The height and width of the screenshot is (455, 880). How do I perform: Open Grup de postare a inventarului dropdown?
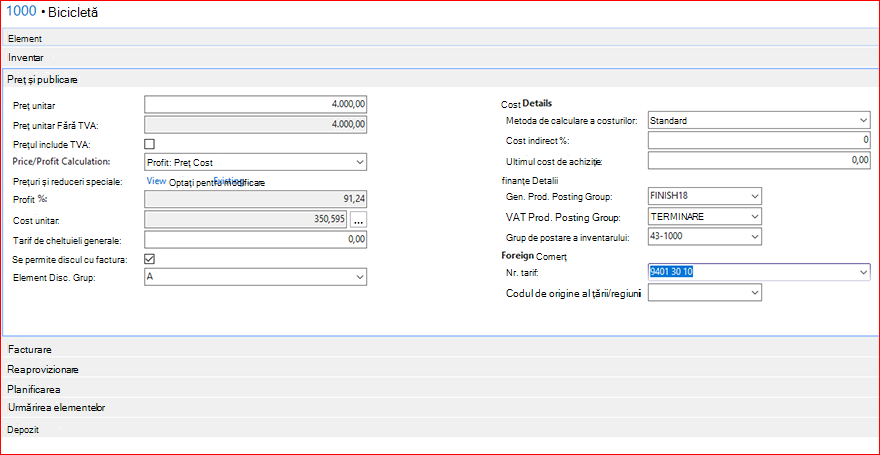point(755,237)
